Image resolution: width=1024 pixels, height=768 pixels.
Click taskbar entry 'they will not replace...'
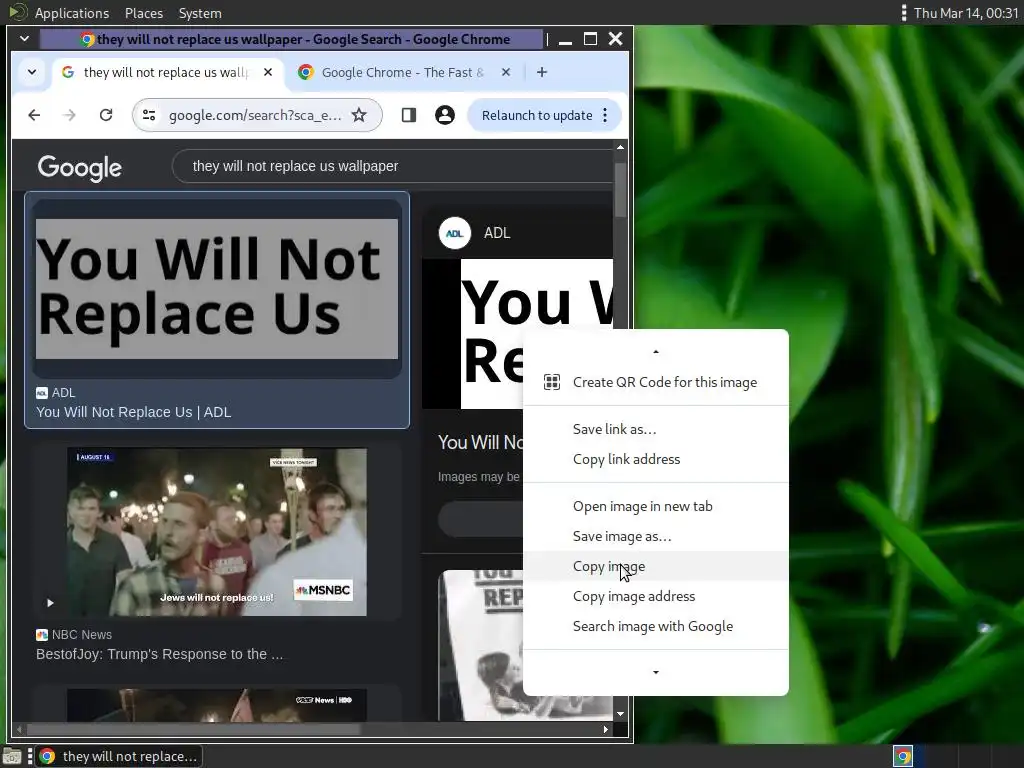(x=119, y=756)
